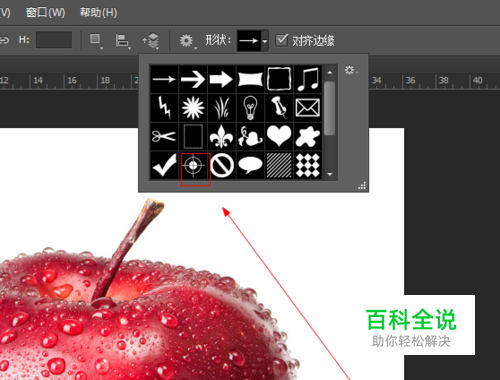
Task: Open the path alignment menu
Action: point(122,41)
